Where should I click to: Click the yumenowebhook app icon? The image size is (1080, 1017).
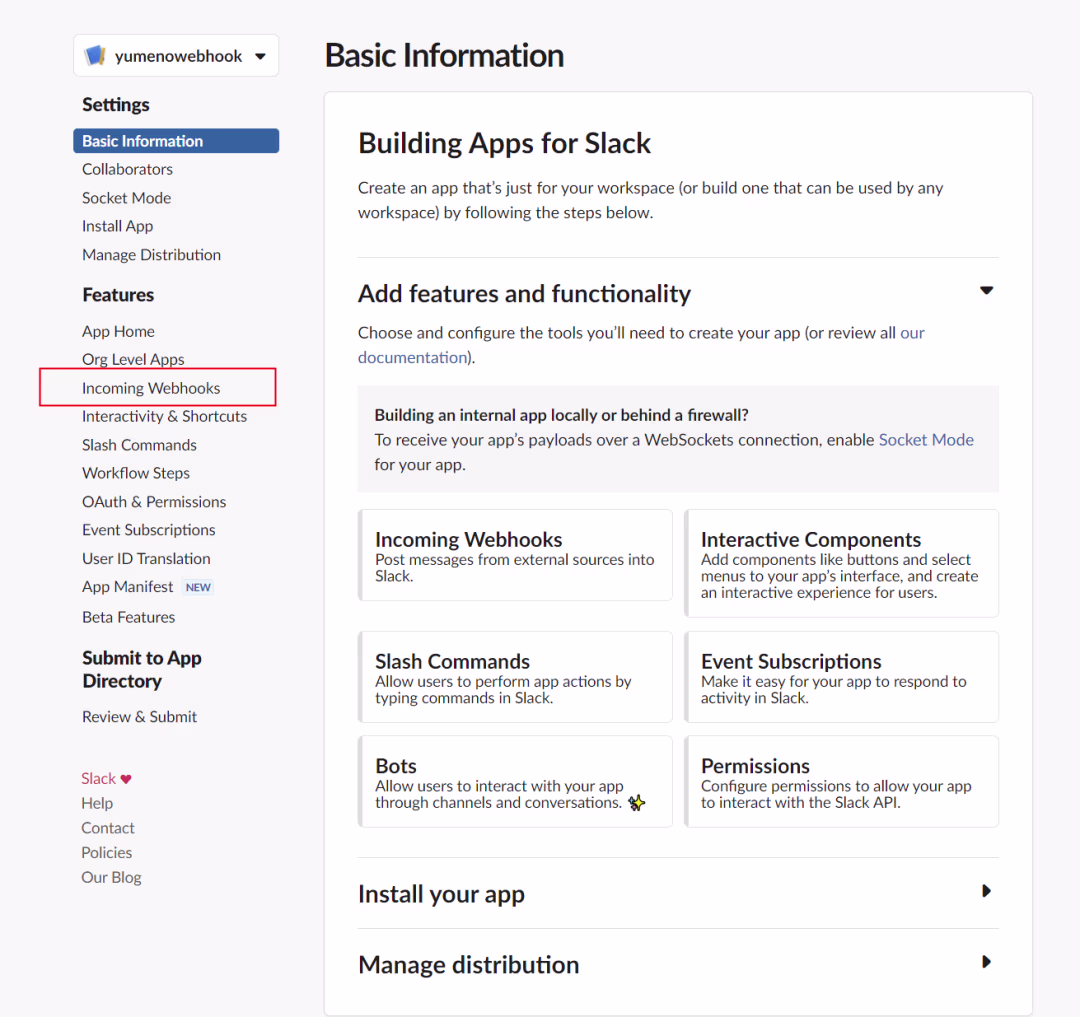(94, 56)
